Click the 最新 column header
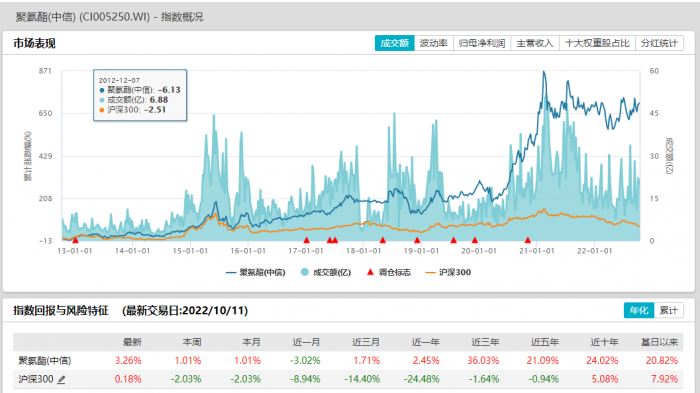 133,342
